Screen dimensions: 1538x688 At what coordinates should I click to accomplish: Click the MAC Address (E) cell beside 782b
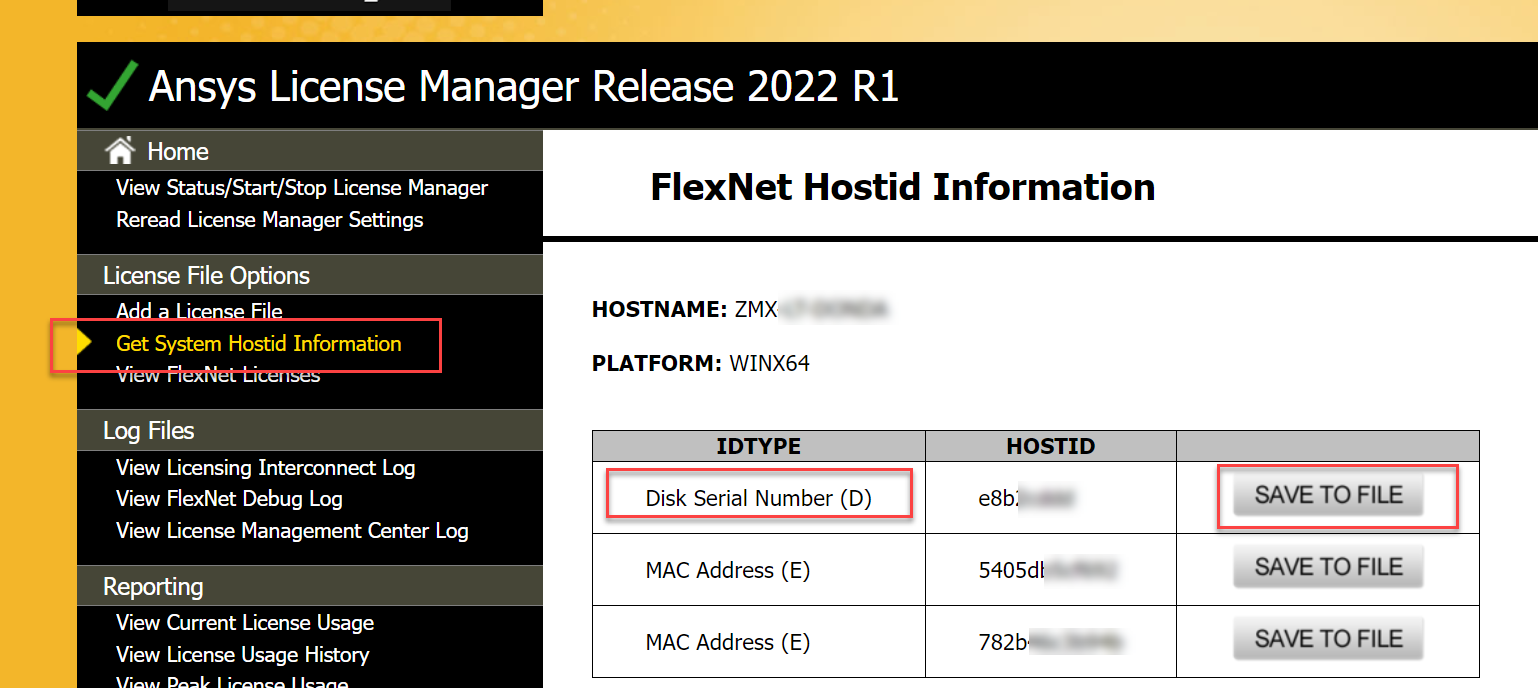[x=759, y=642]
